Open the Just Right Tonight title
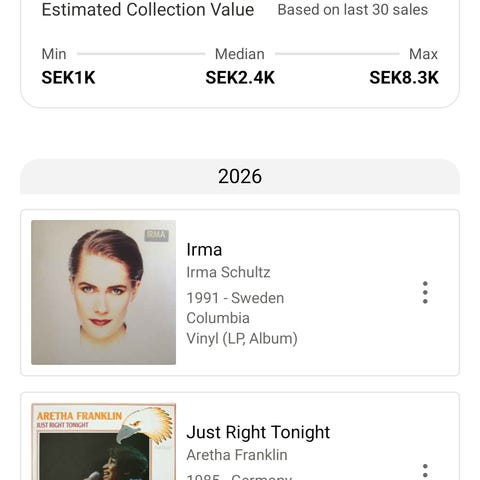Viewport: 480px width, 480px height. point(258,432)
